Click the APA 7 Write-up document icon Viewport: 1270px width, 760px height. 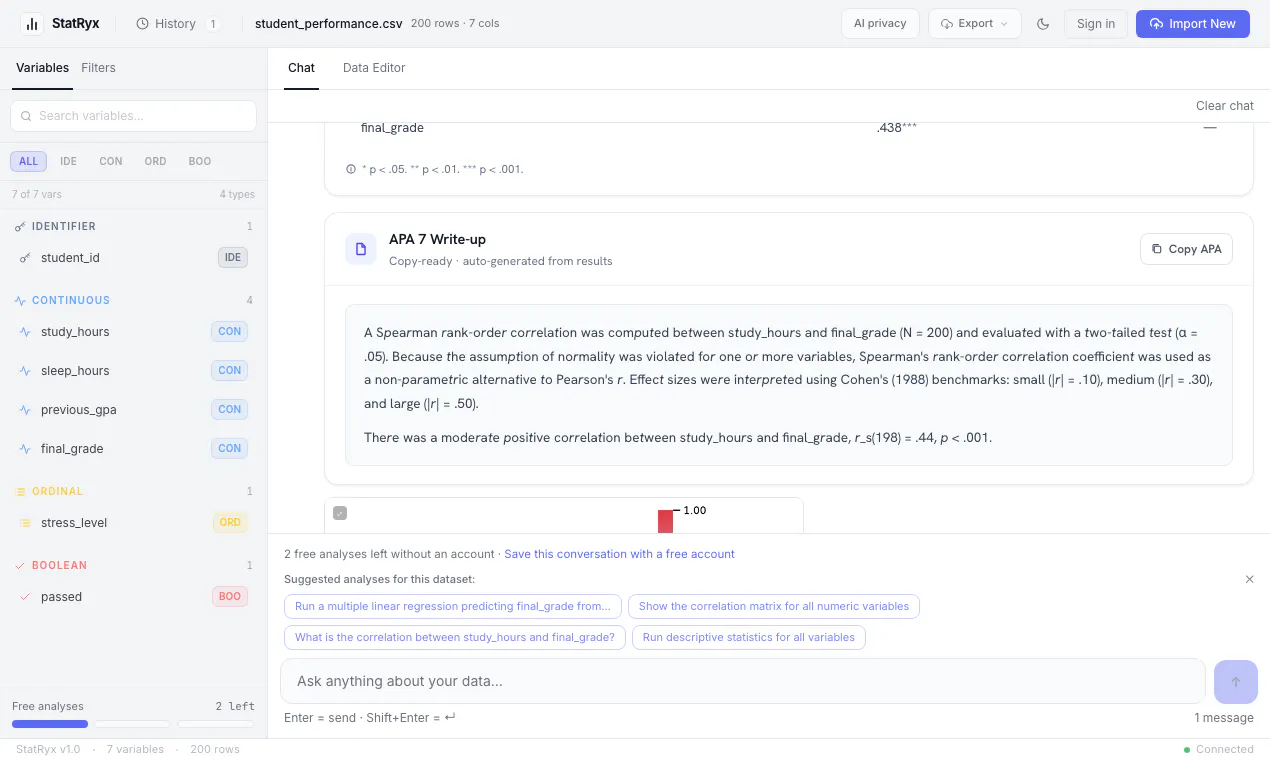click(361, 249)
